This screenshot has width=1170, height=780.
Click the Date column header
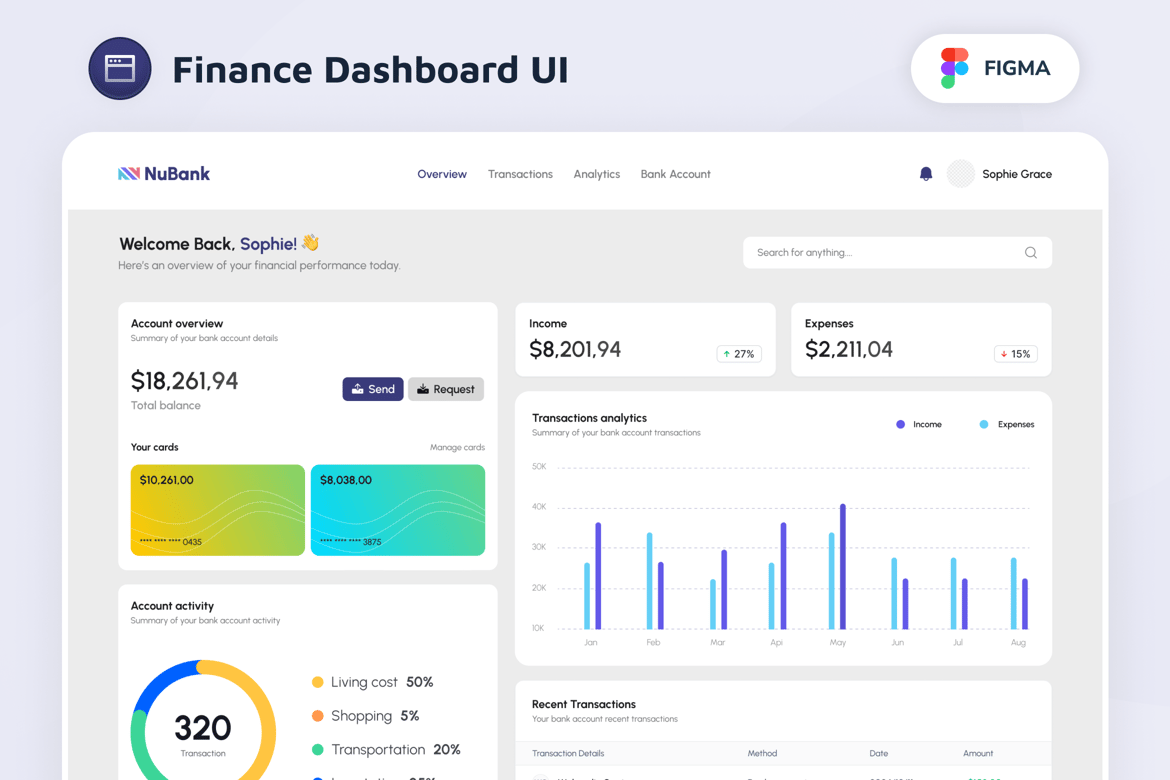878,753
